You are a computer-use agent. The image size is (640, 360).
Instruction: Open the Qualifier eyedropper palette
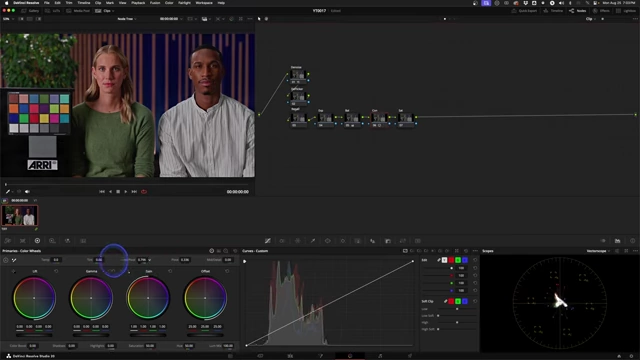tap(313, 241)
